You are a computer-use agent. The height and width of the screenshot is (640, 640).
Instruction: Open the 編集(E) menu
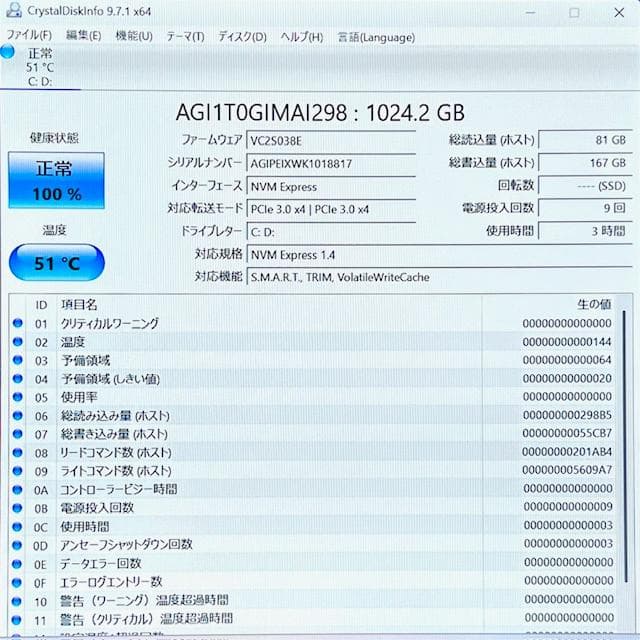coord(83,36)
